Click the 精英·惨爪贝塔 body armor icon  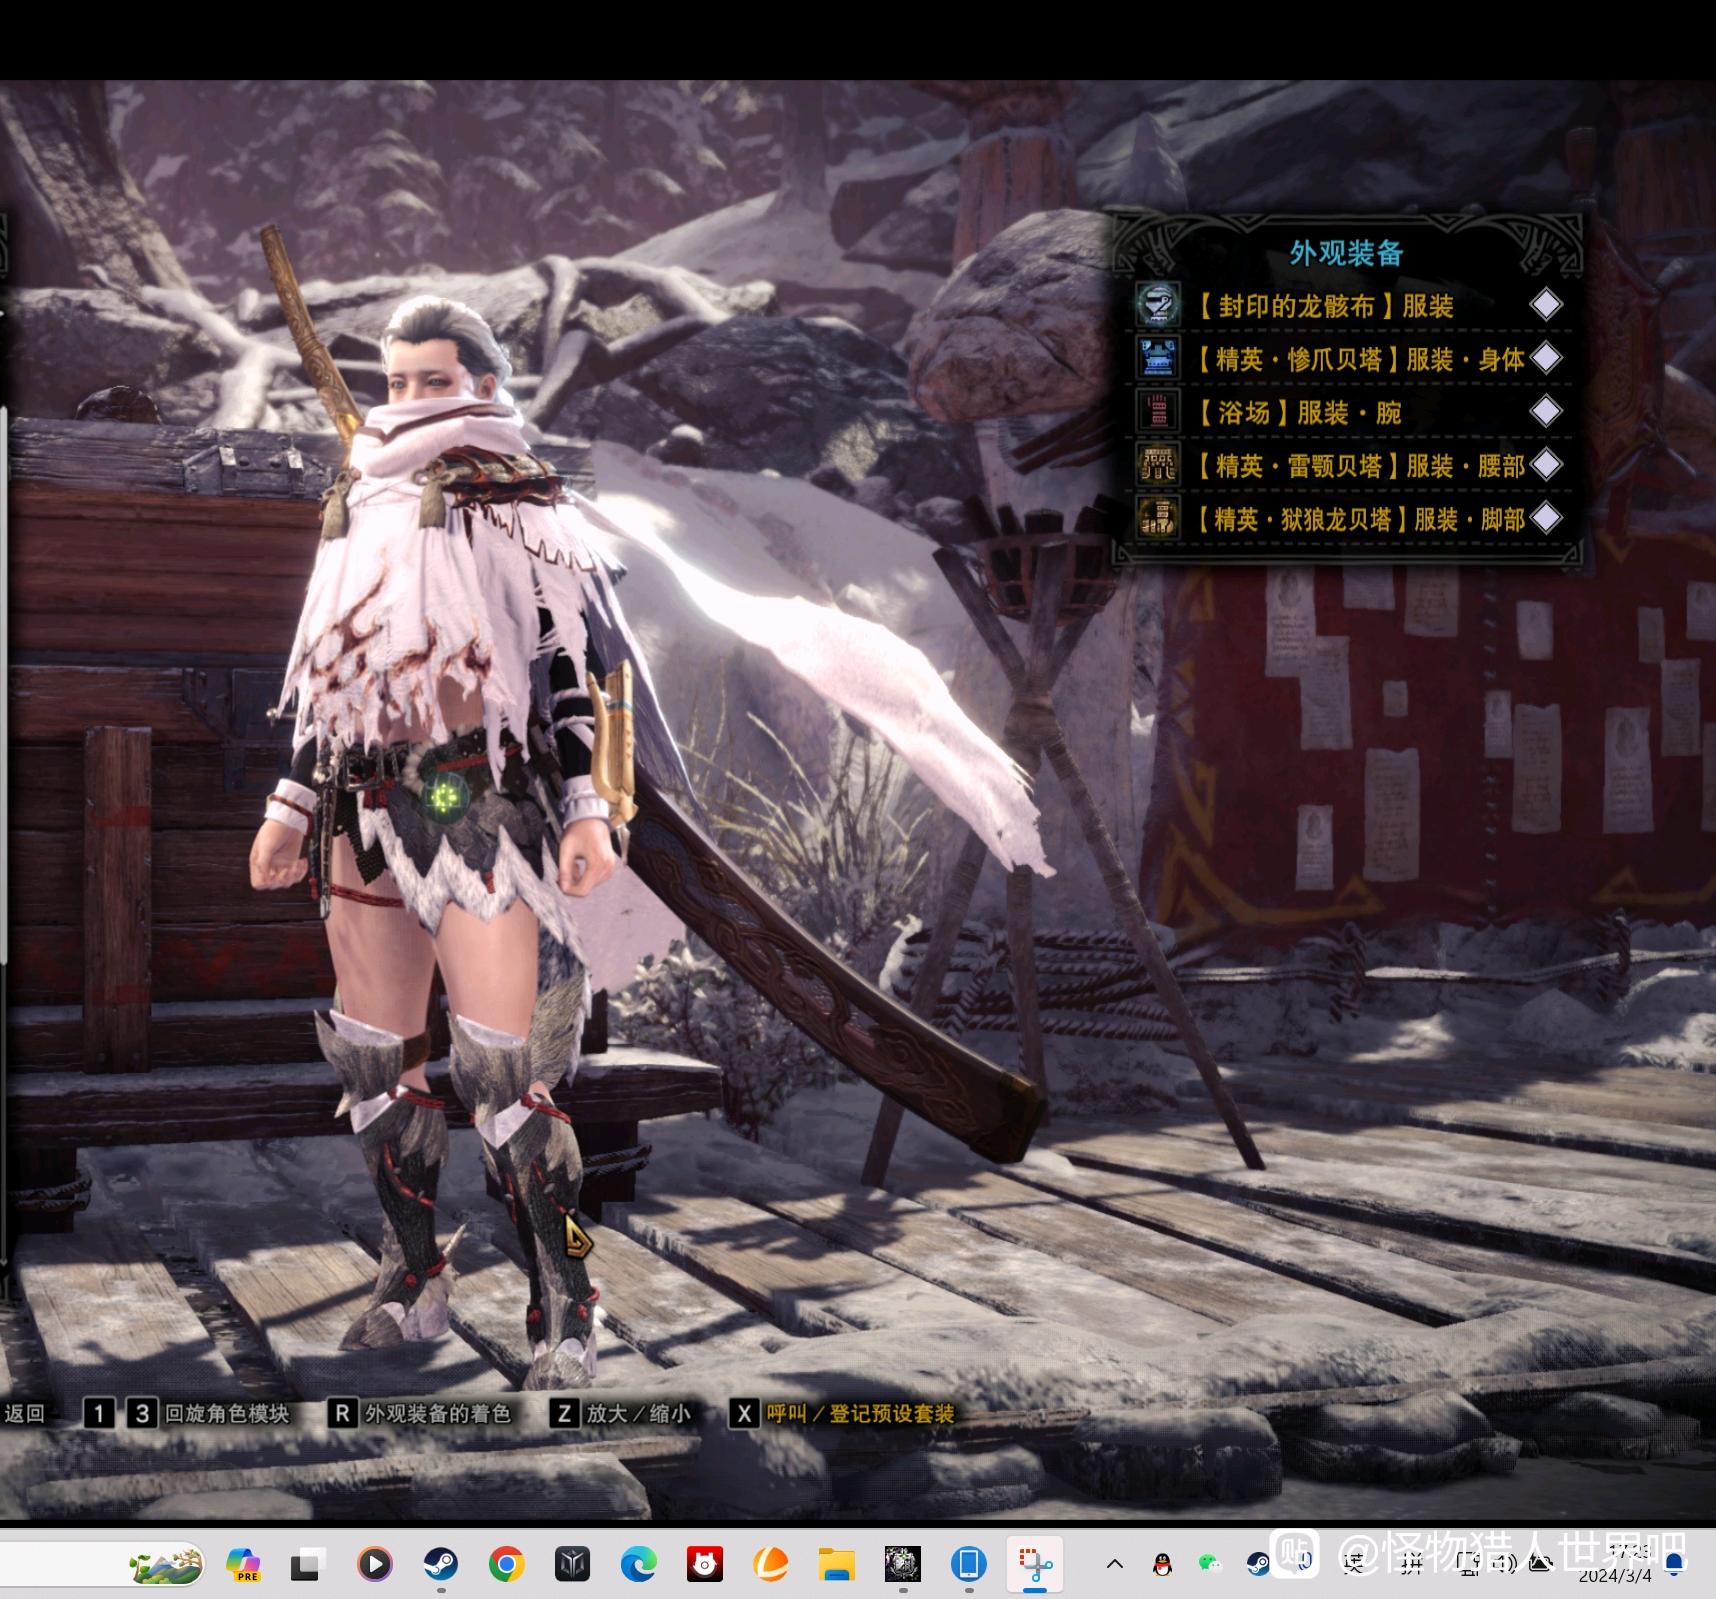(x=1157, y=358)
